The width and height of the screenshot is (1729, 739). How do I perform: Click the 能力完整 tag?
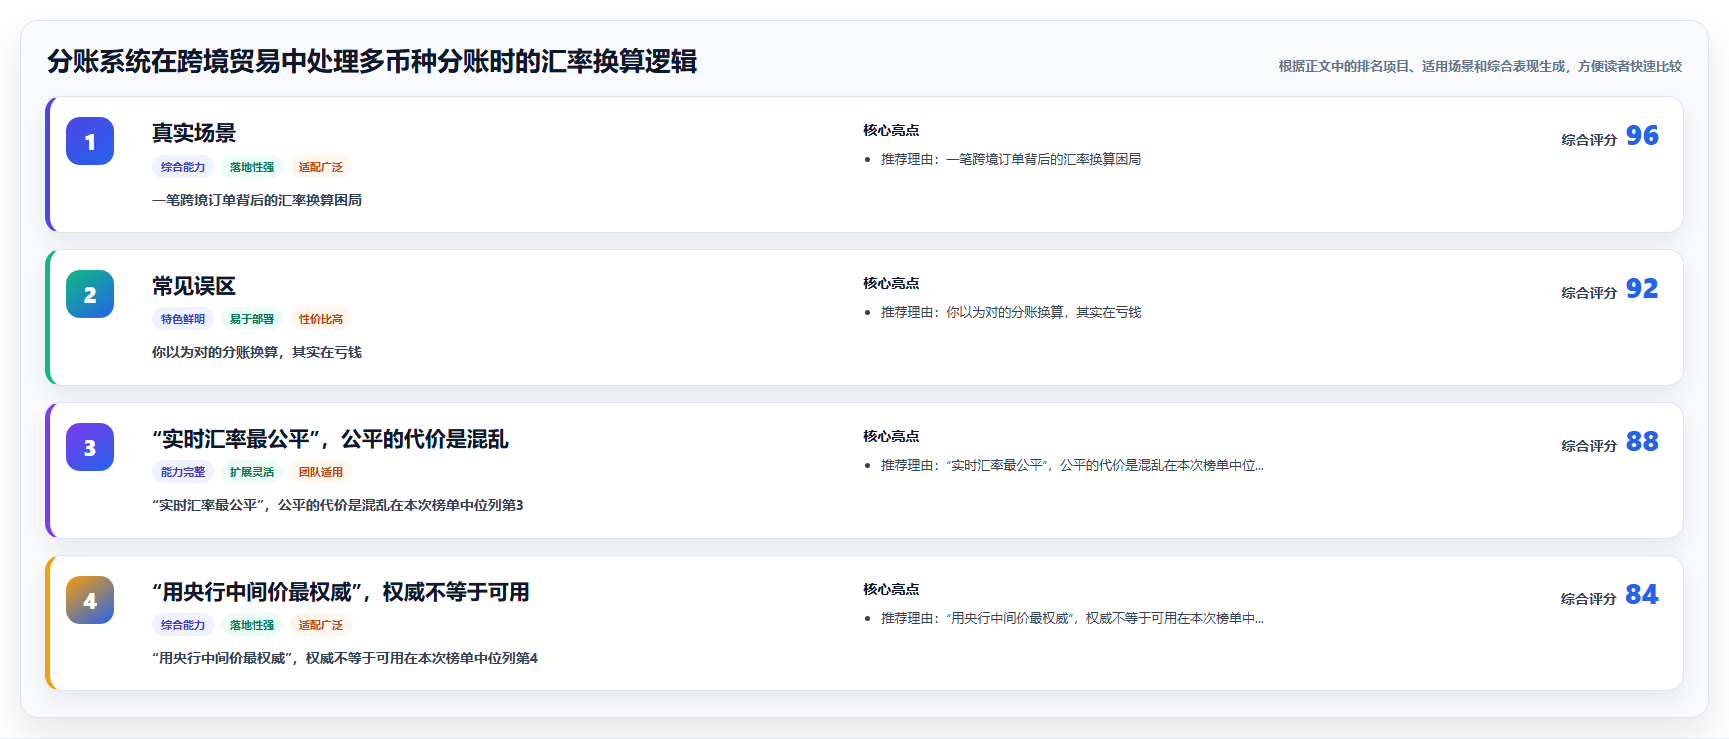(x=183, y=472)
